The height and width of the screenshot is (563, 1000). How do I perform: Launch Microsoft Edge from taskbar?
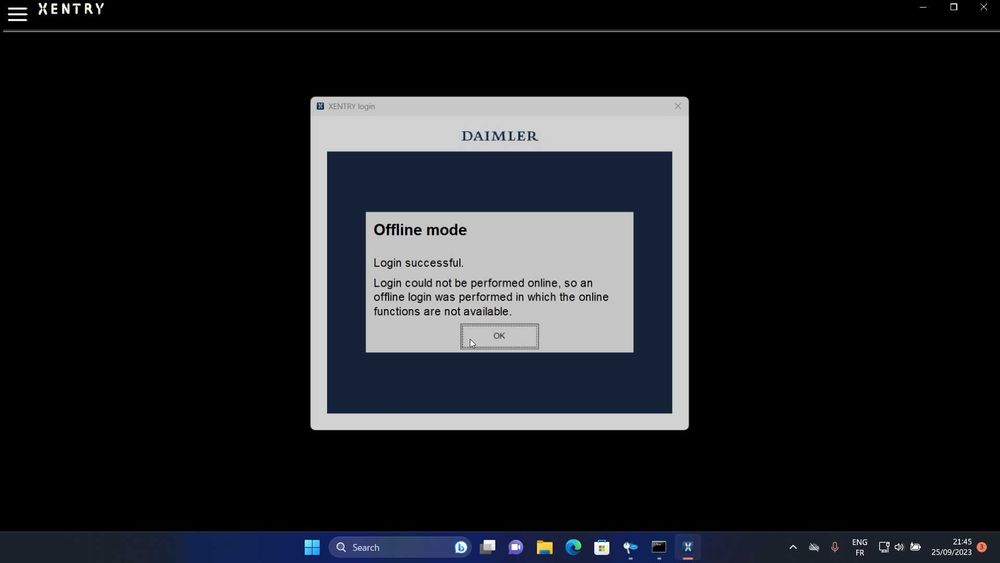573,547
